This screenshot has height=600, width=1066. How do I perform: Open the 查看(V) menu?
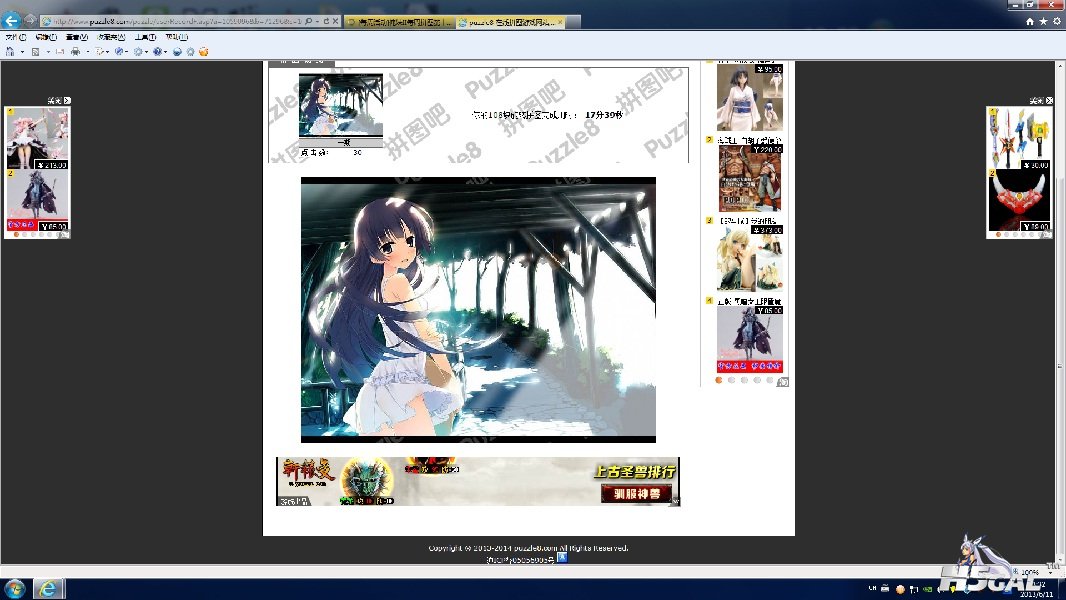point(77,37)
